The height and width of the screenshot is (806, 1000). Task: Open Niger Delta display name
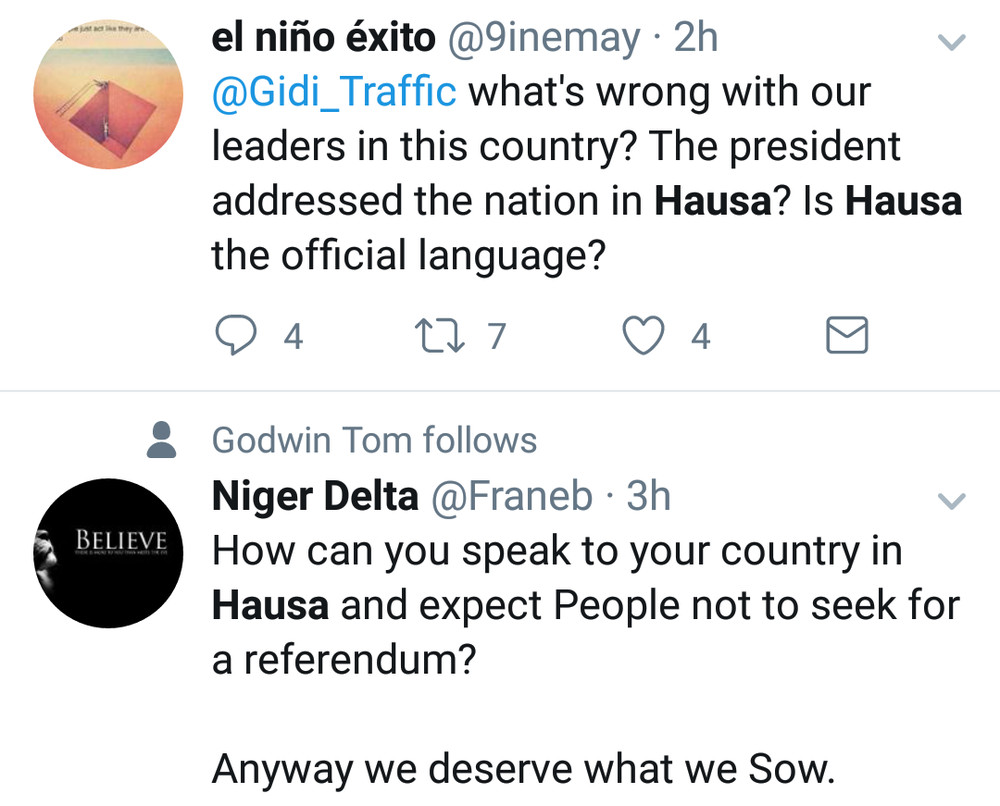click(315, 496)
